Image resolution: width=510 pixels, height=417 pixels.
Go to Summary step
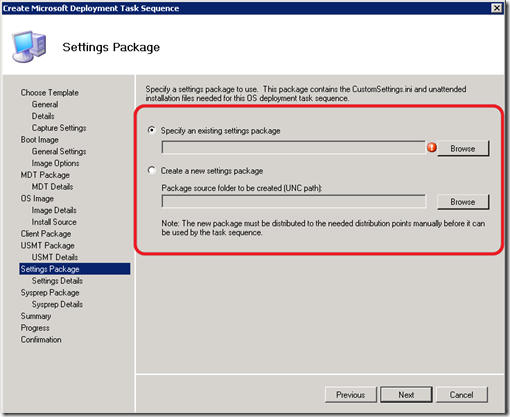pyautogui.click(x=36, y=316)
